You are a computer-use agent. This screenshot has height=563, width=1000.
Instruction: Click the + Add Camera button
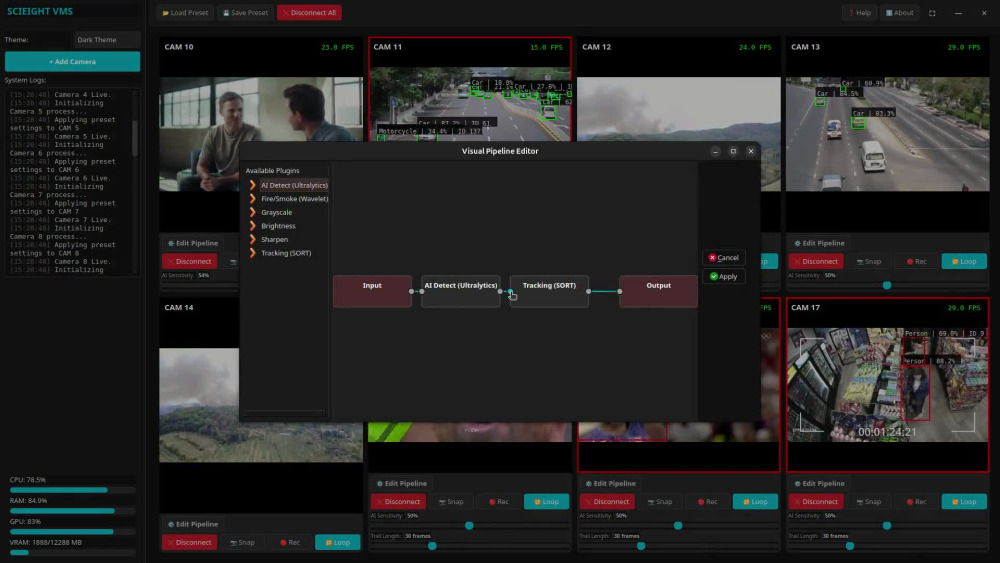[x=72, y=62]
